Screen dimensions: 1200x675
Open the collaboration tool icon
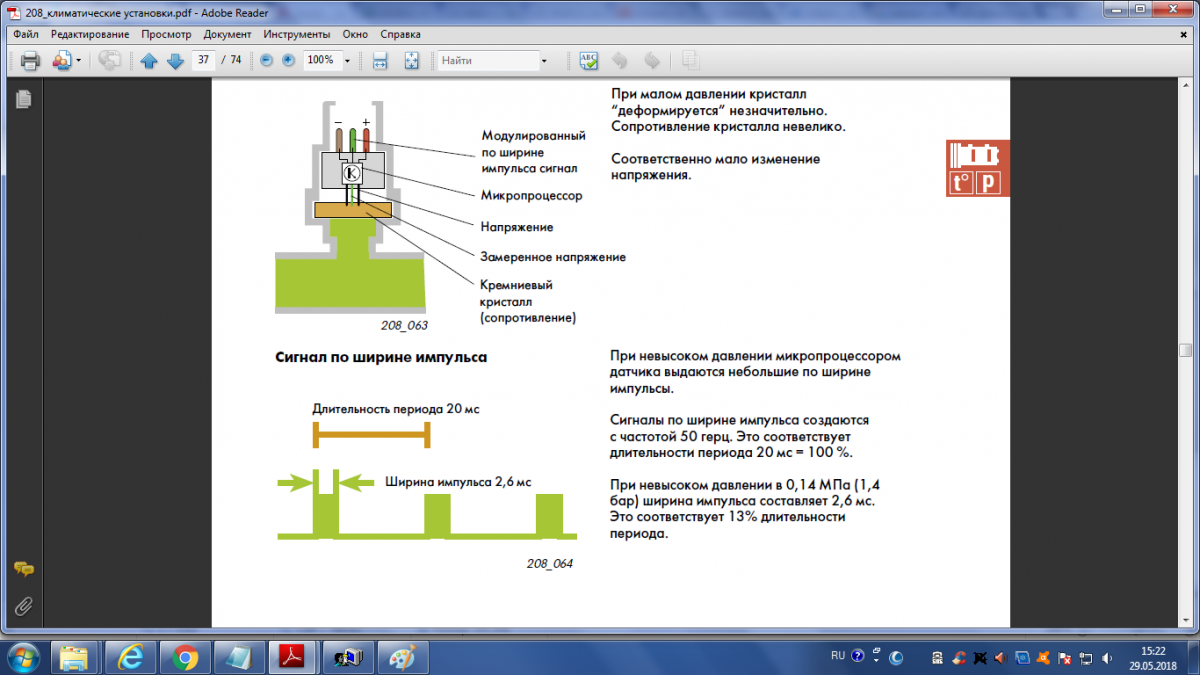pos(60,60)
